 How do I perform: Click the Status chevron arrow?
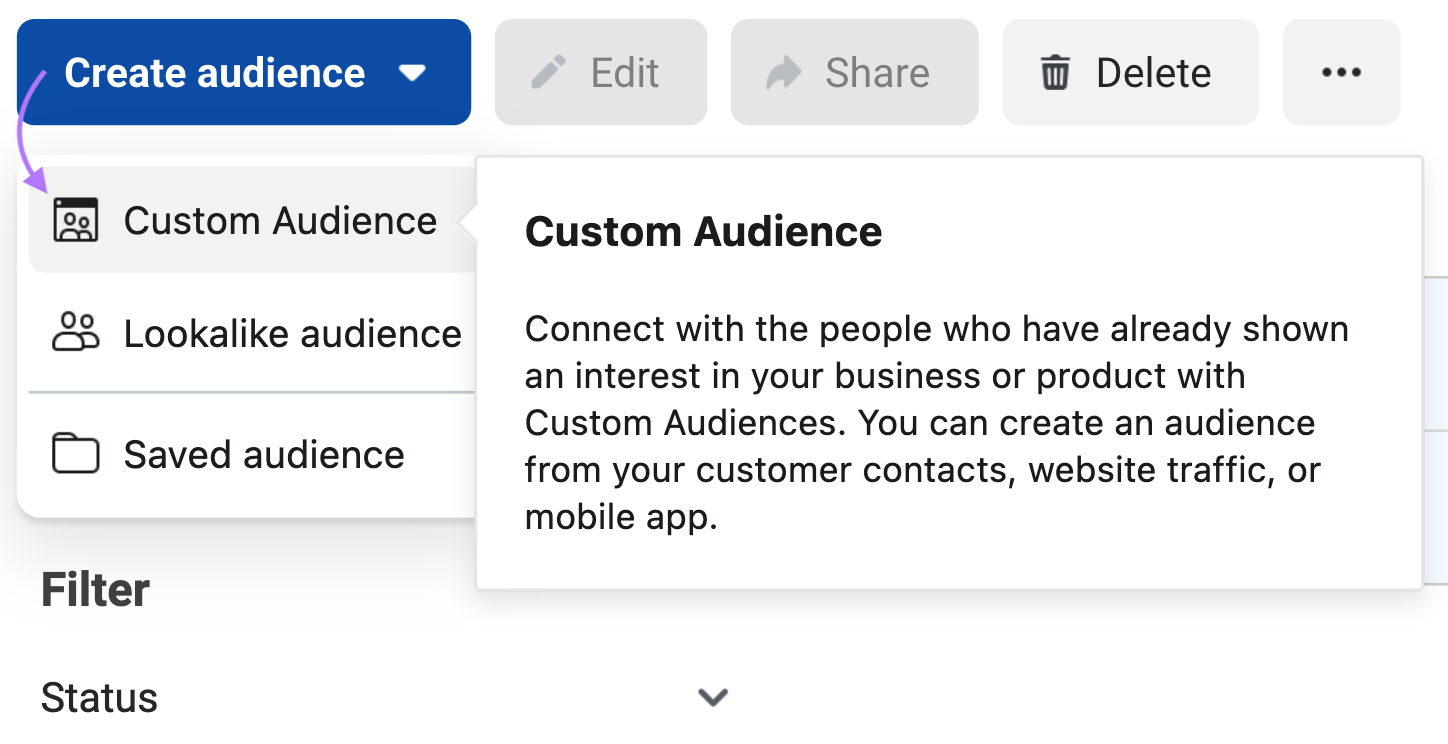point(711,697)
